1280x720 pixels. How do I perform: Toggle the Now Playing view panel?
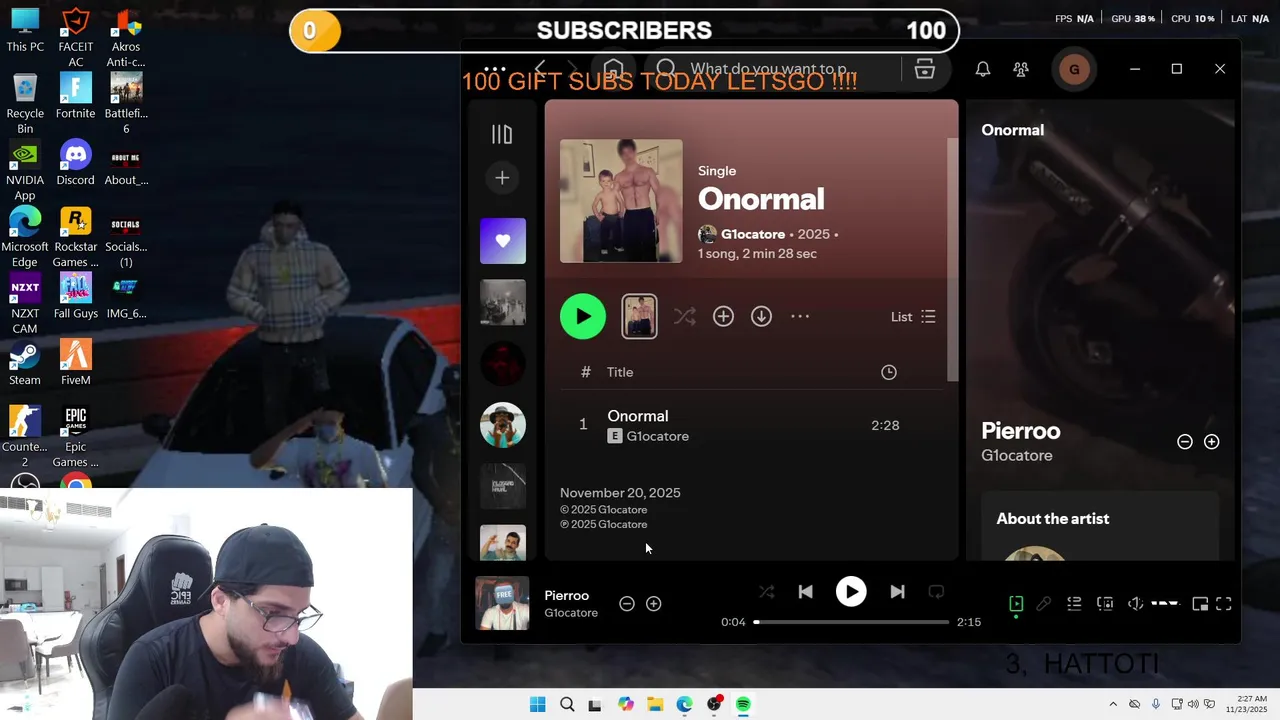[1016, 604]
